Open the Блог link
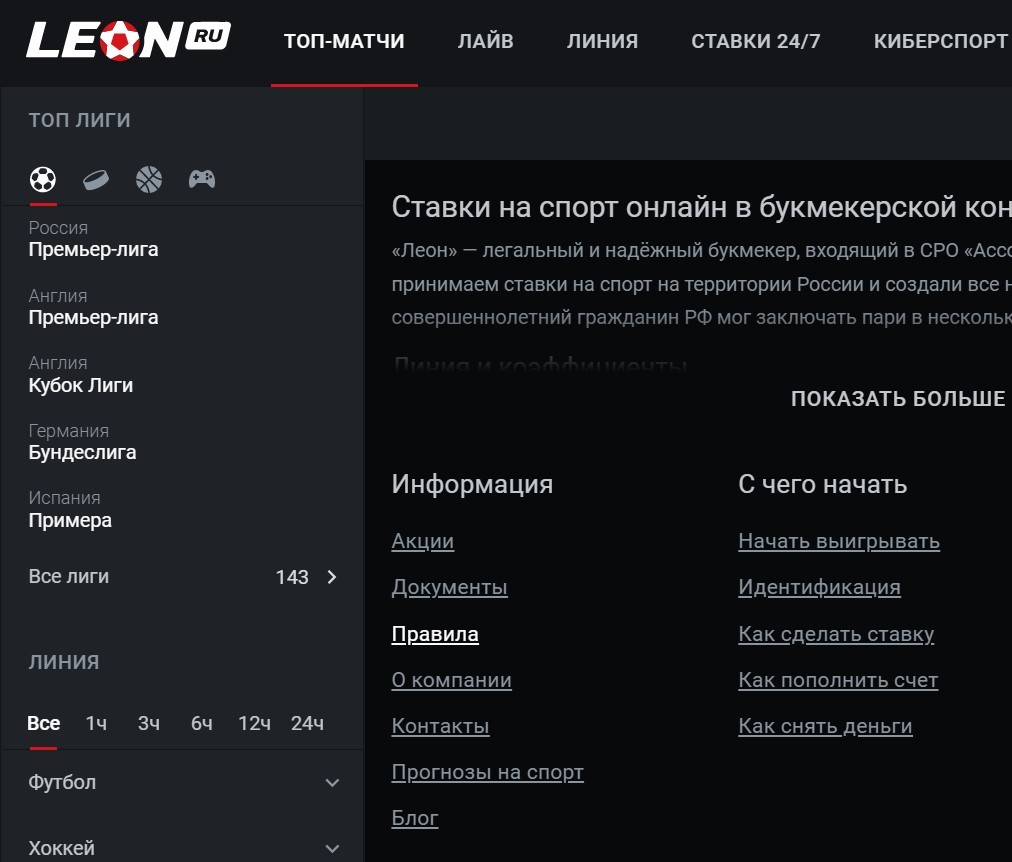The height and width of the screenshot is (862, 1012). 414,818
